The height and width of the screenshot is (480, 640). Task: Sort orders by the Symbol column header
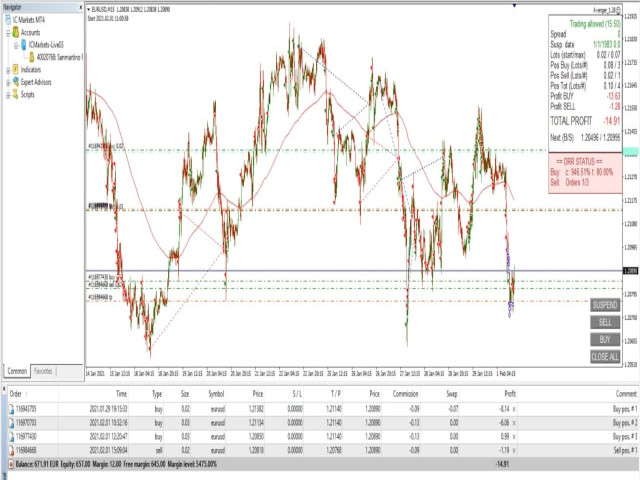pyautogui.click(x=216, y=394)
